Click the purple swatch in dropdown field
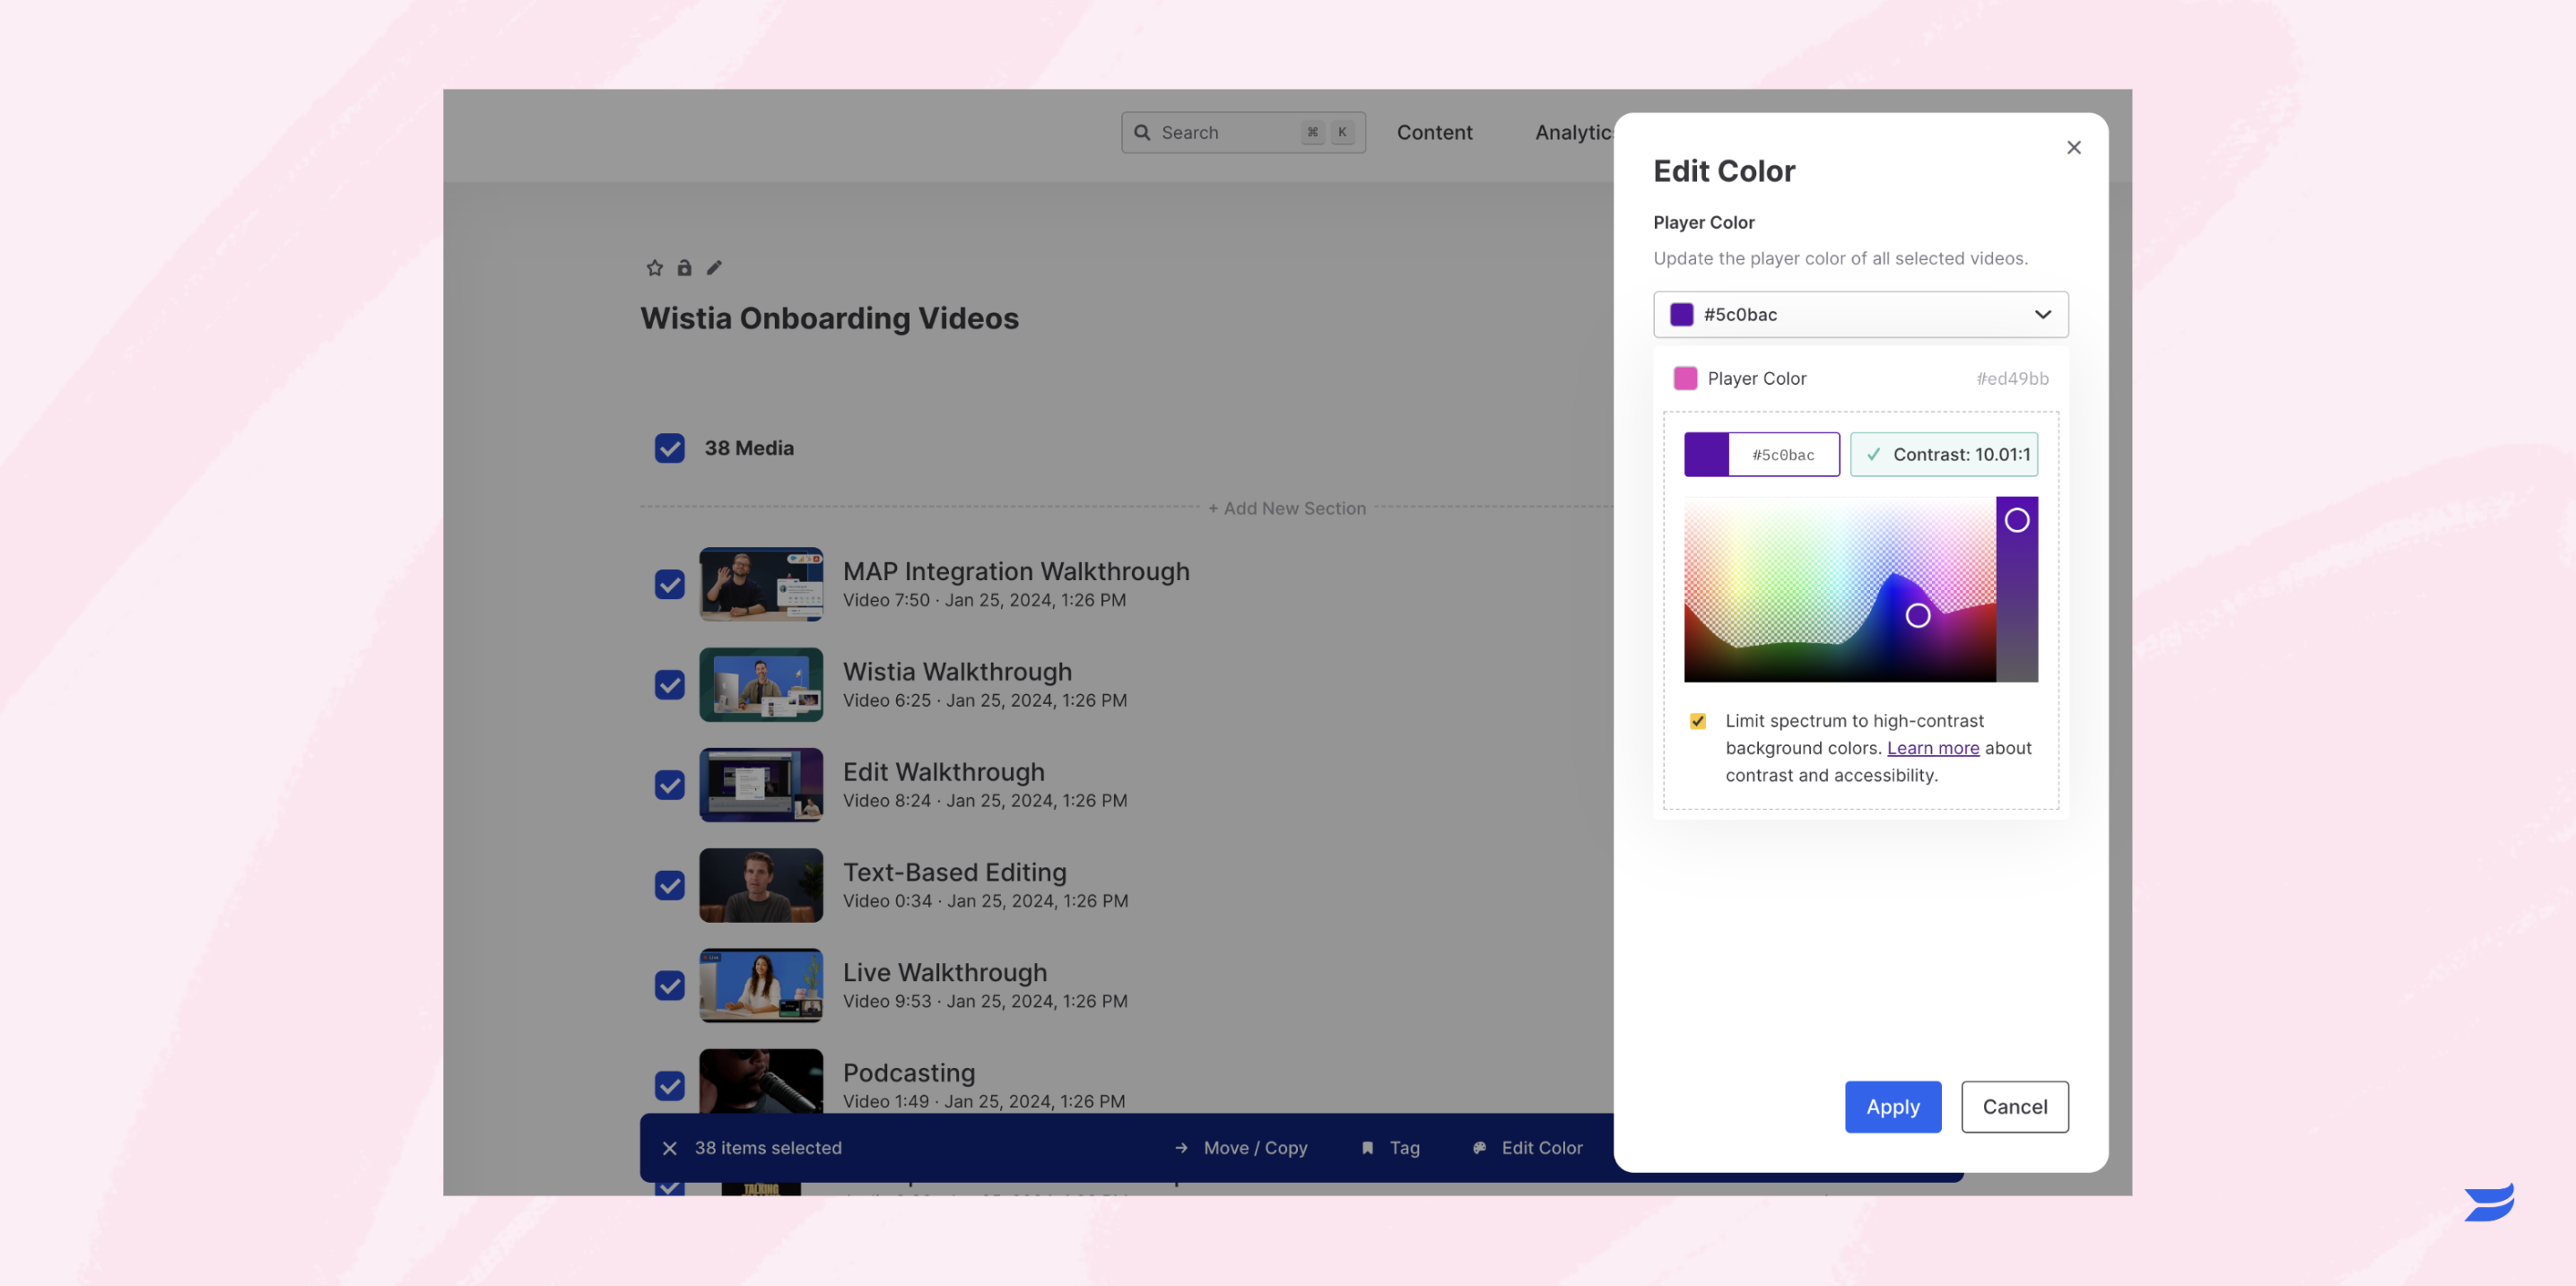The image size is (2576, 1286). [1682, 314]
